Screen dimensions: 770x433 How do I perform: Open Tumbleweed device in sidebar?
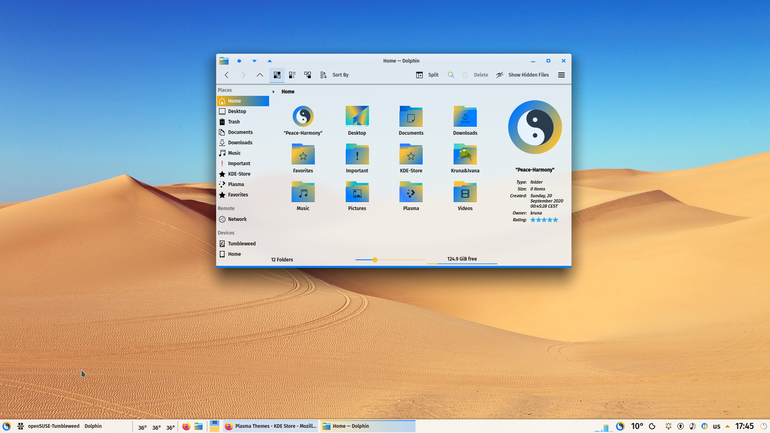pyautogui.click(x=243, y=244)
